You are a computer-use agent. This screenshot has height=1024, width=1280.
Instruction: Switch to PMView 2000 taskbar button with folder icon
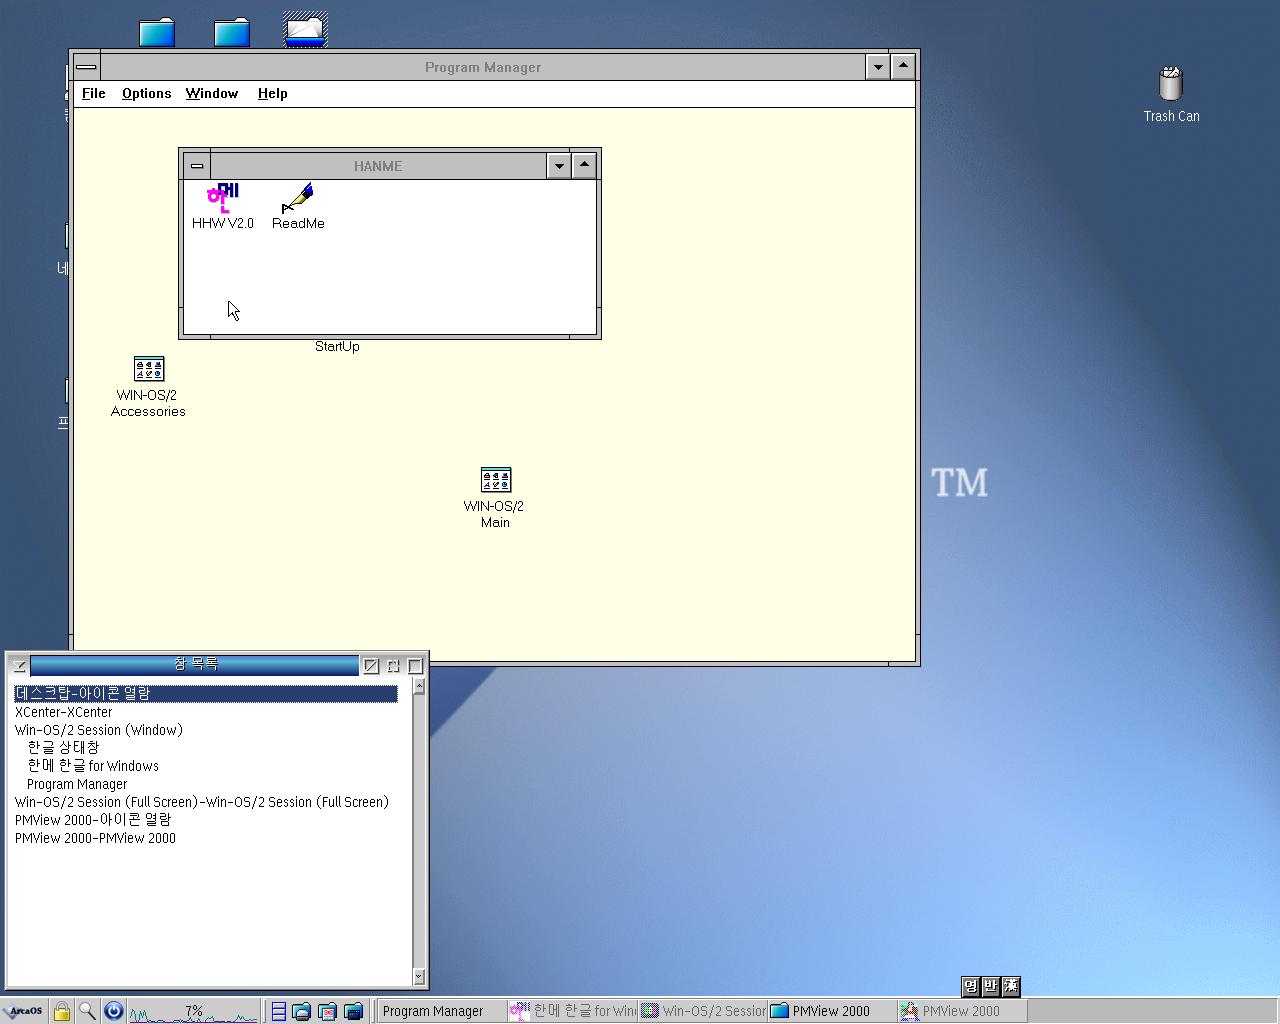[x=832, y=1011]
